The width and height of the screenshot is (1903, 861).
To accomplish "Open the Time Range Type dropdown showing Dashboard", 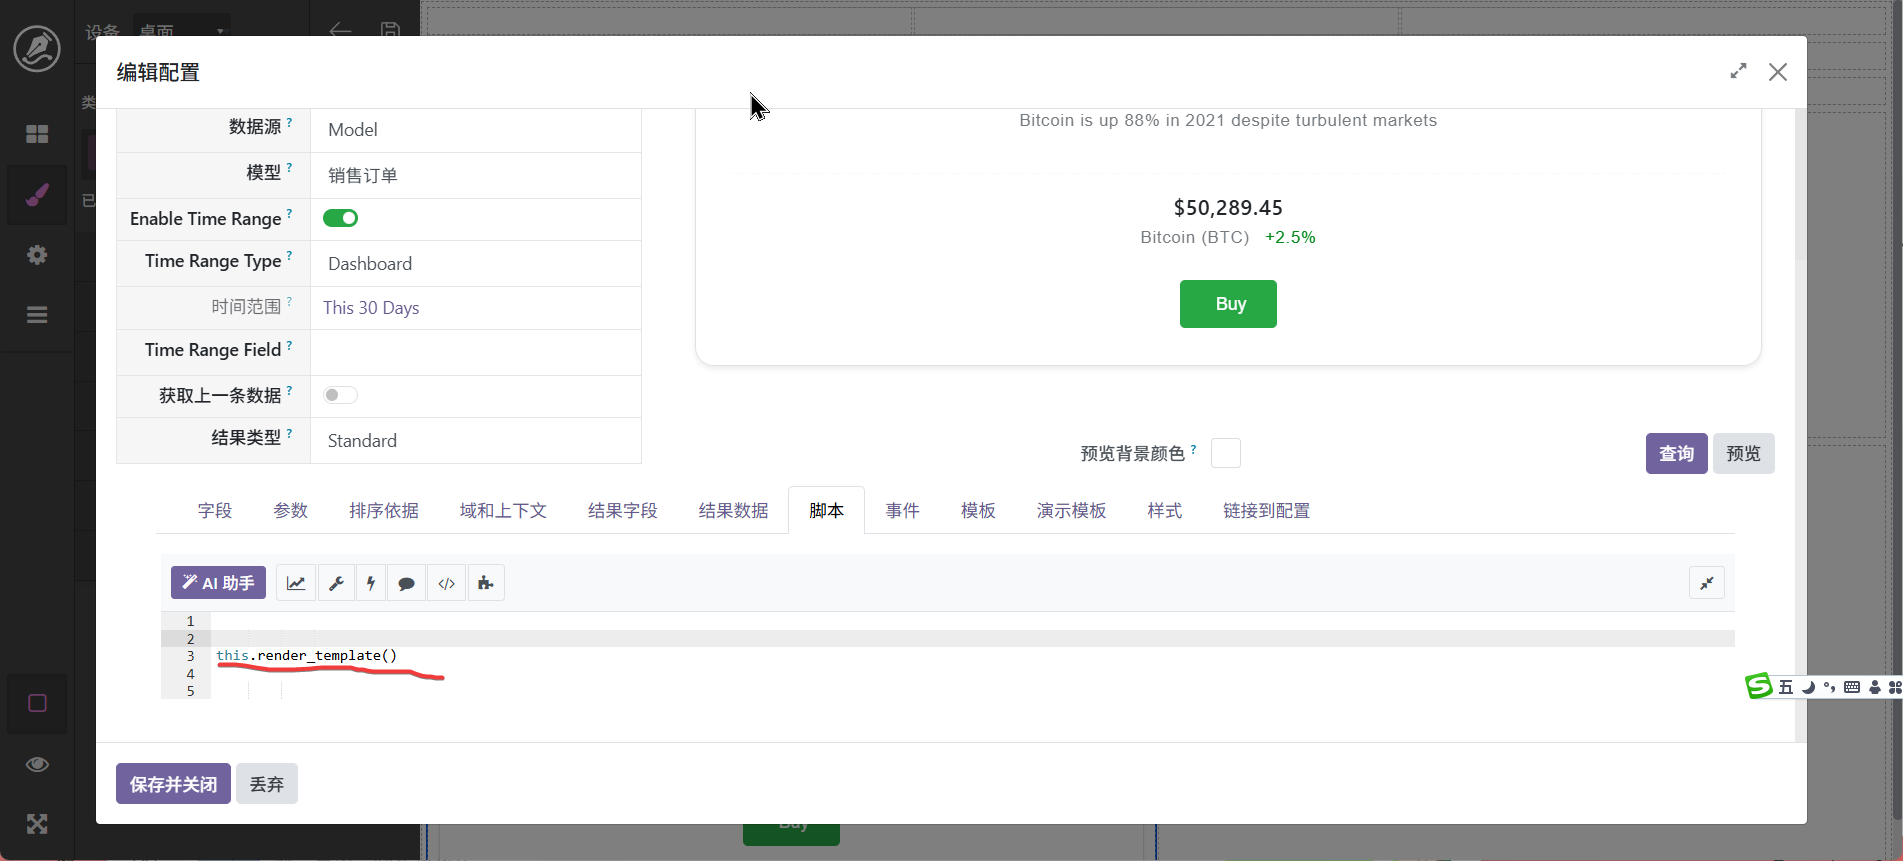I will tap(475, 264).
